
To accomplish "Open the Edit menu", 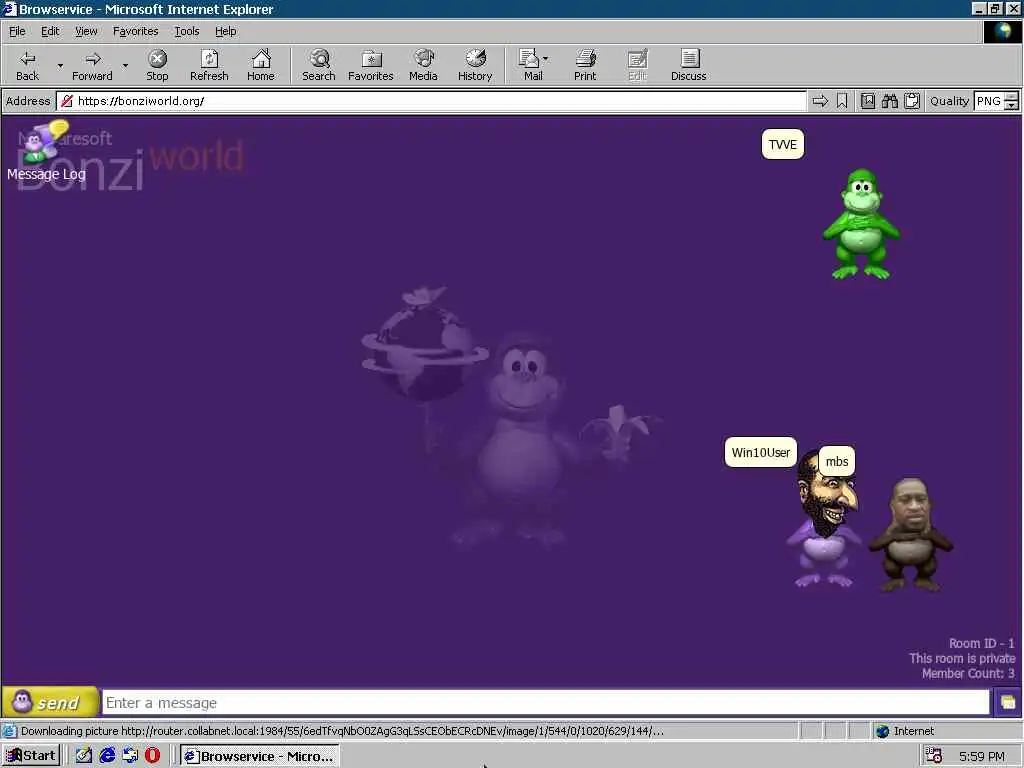I will (x=50, y=31).
